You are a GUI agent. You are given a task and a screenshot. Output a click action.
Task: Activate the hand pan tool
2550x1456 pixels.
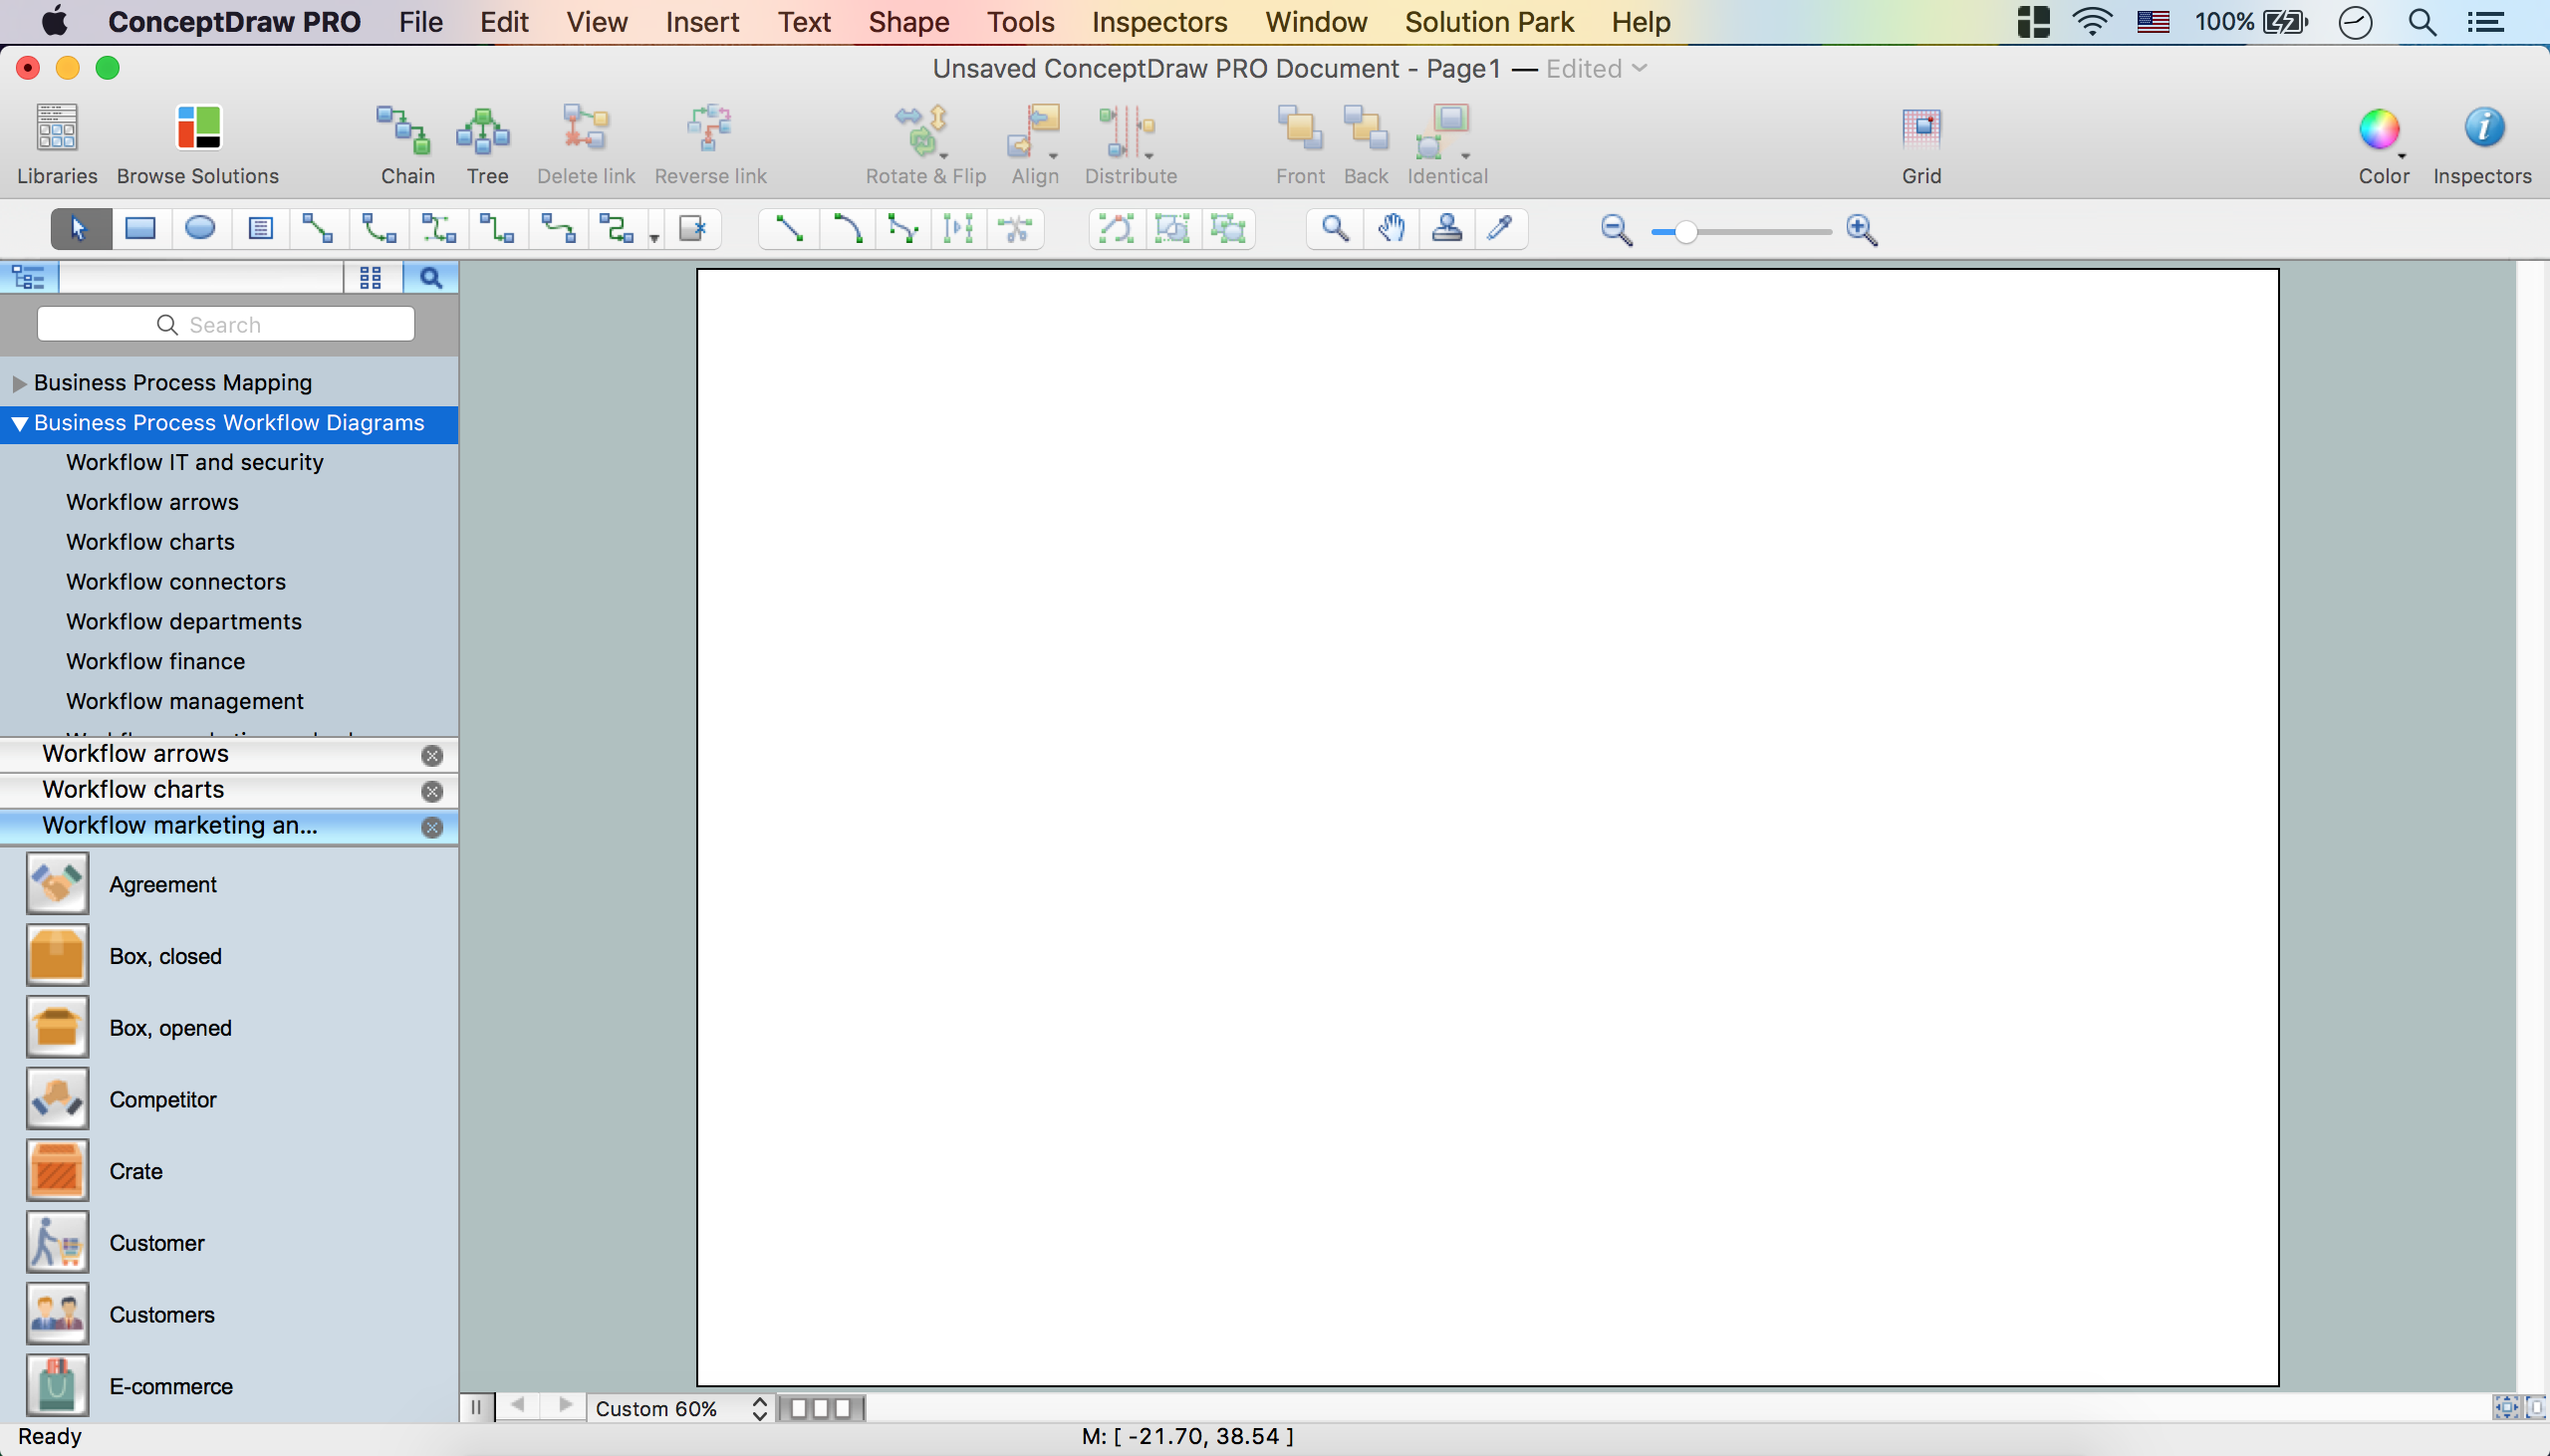click(x=1390, y=229)
